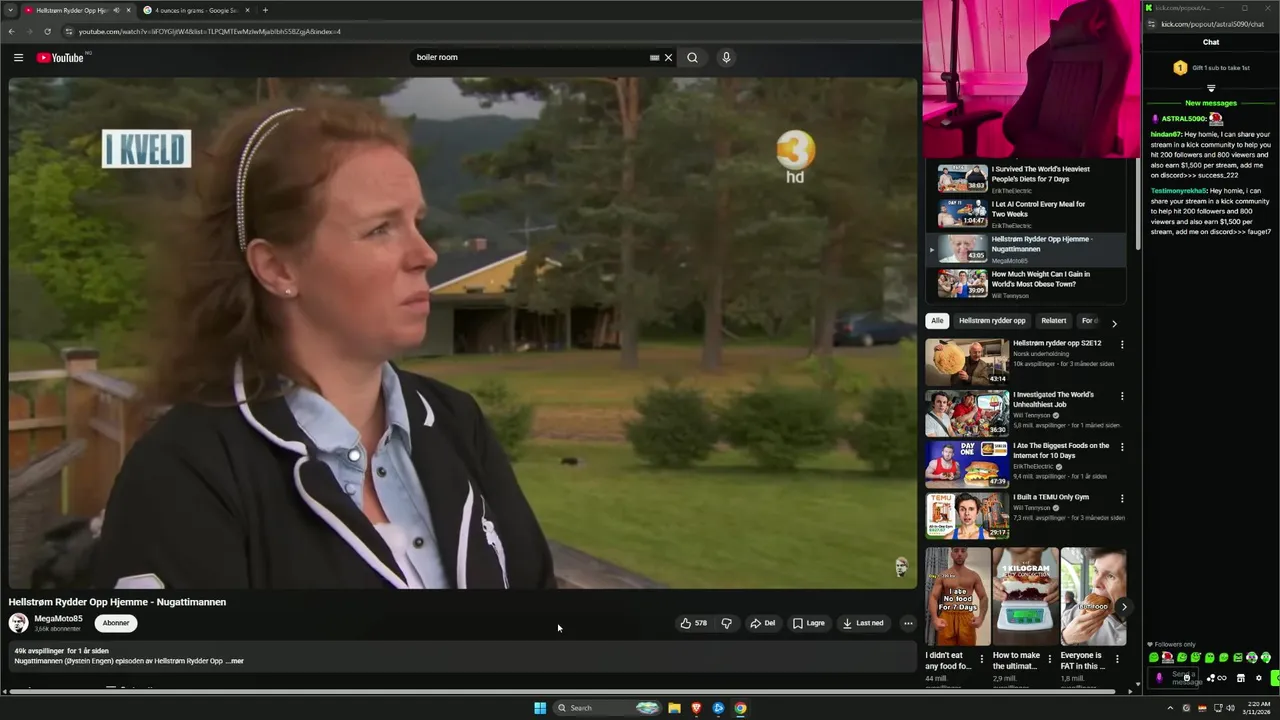Select 'How Much Weight Can I Gain' playlist item
1280x720 pixels.
click(x=1026, y=283)
